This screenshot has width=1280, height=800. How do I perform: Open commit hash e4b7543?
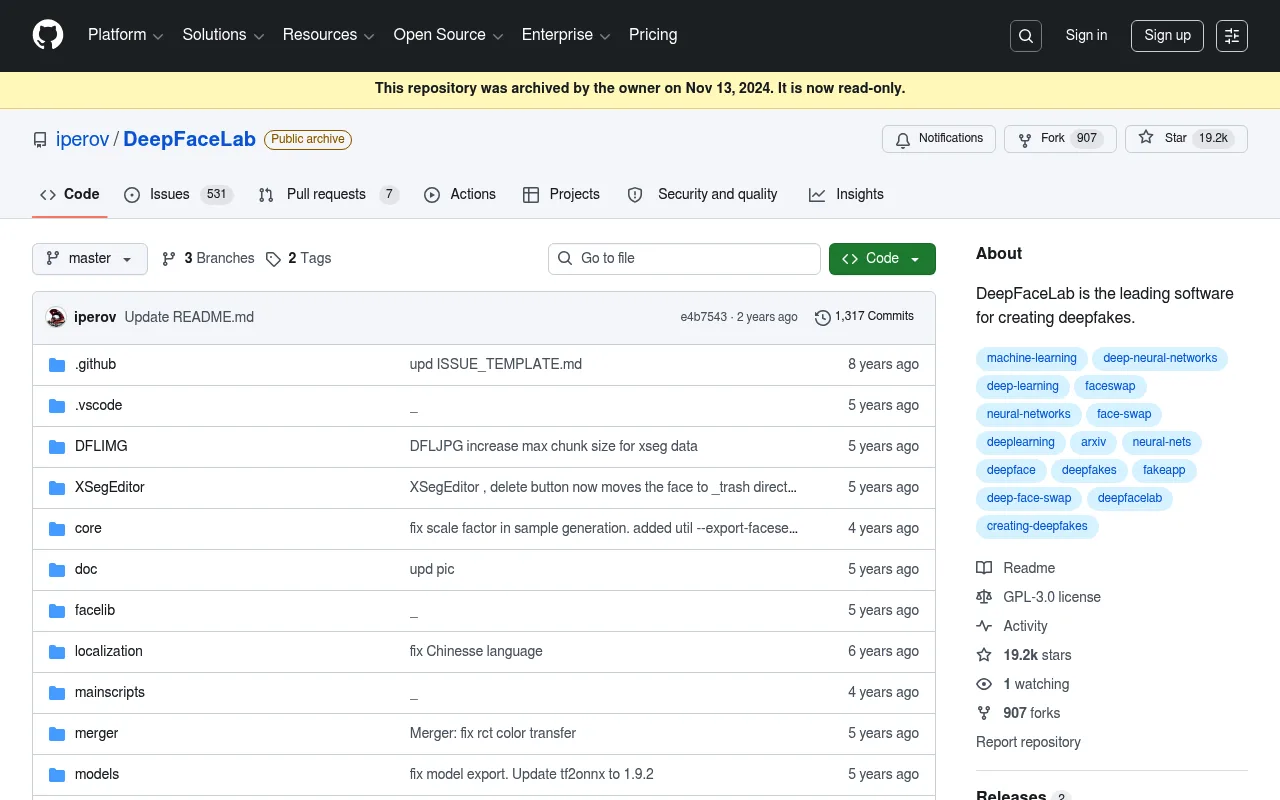[x=704, y=317]
